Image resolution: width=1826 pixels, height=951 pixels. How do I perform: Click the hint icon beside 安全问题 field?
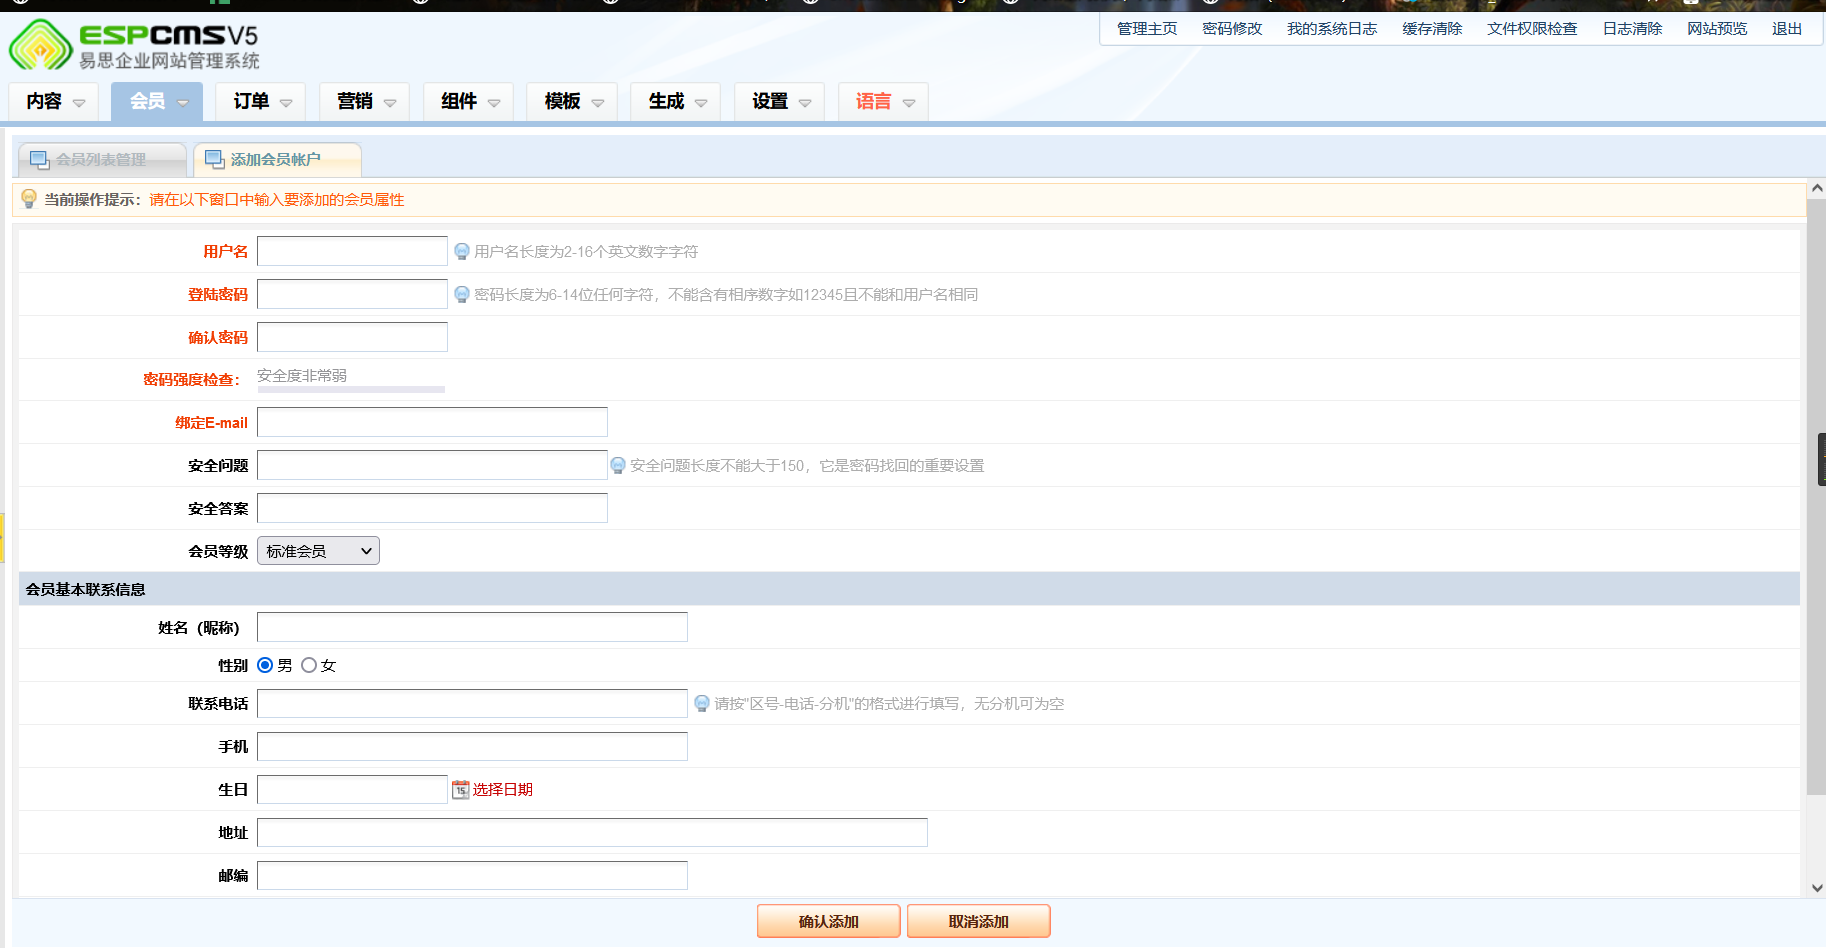click(617, 465)
